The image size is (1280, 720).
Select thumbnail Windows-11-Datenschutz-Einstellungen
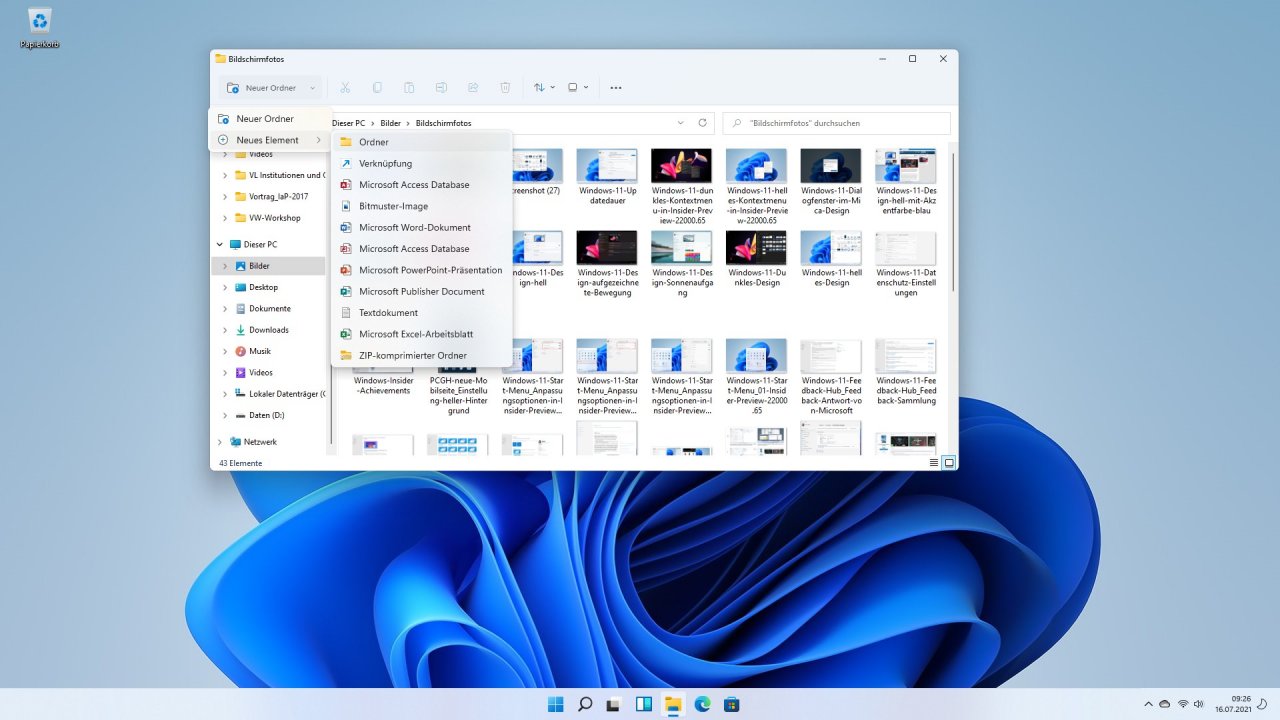(x=905, y=263)
